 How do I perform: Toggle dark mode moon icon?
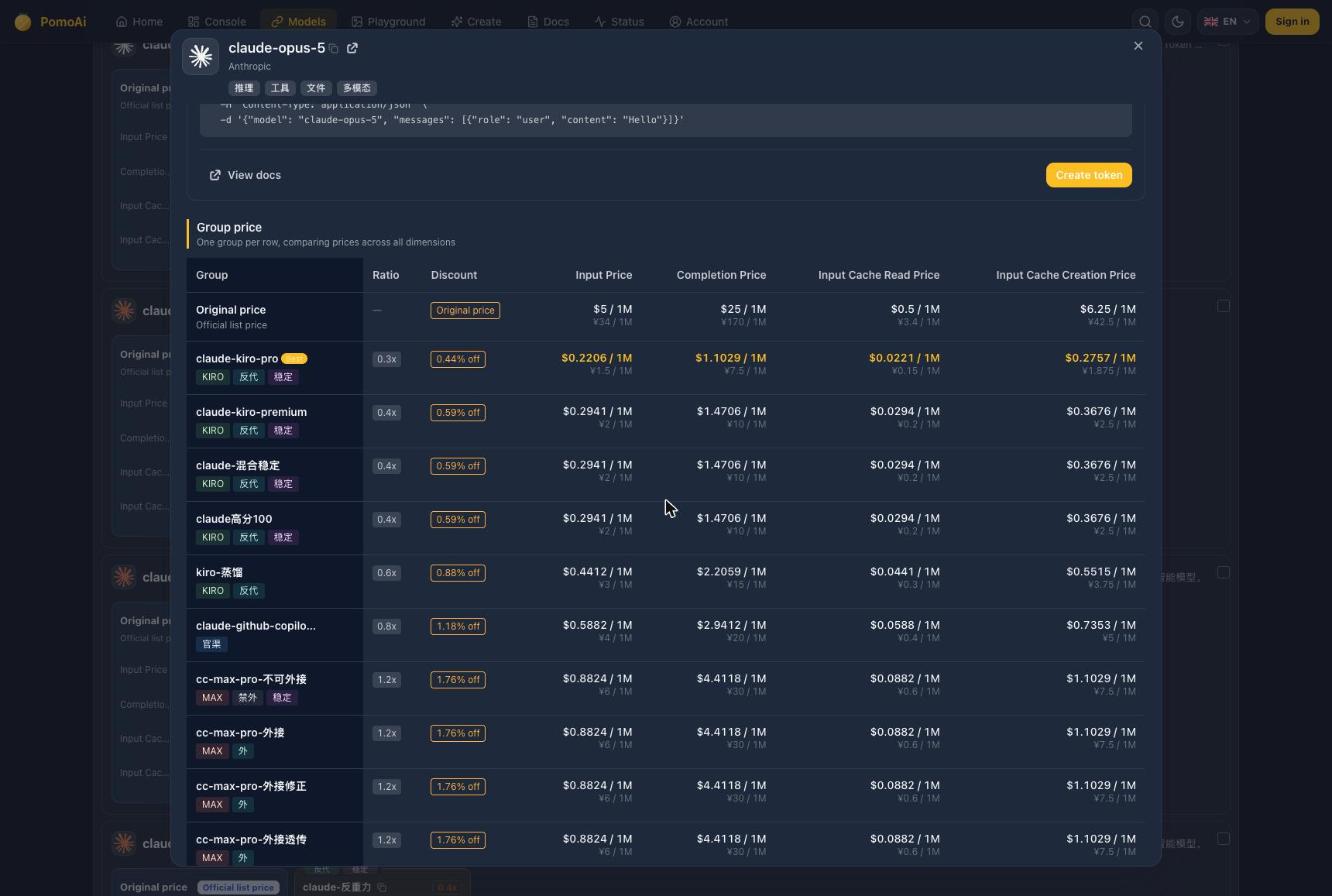1178,21
